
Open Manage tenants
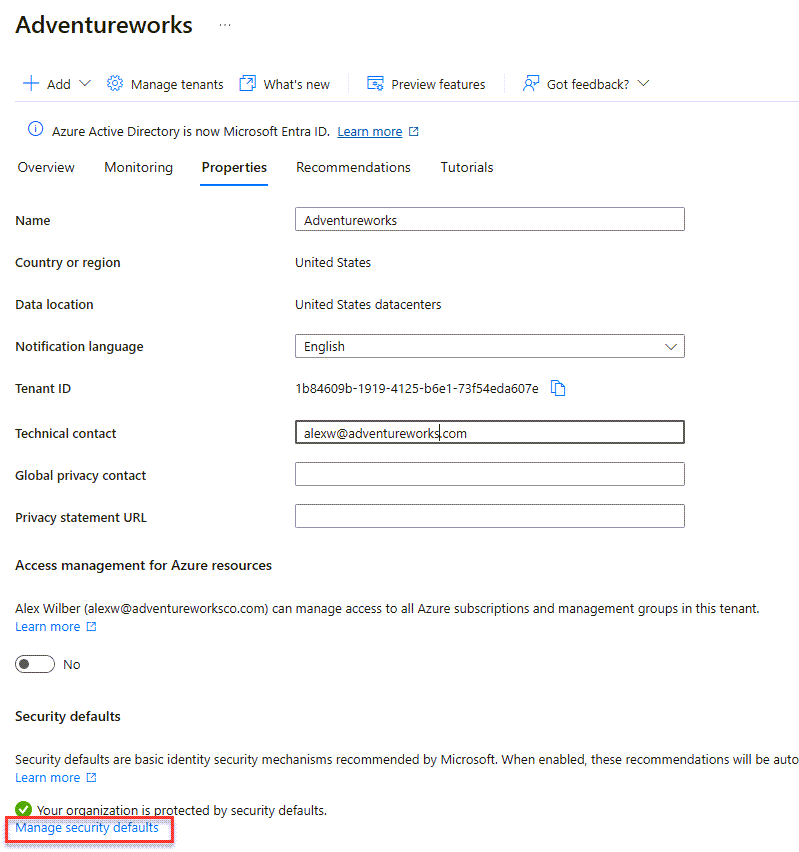click(177, 84)
